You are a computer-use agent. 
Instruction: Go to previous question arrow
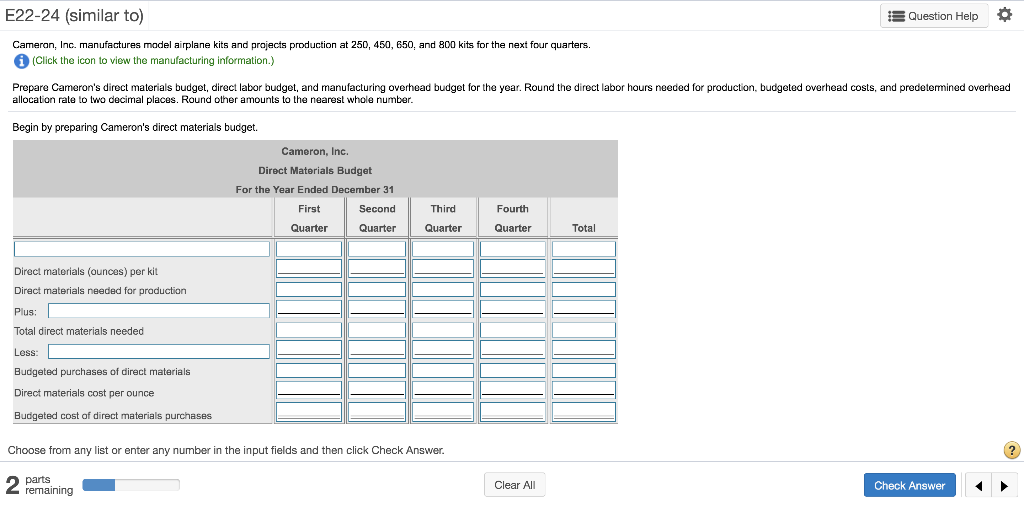tap(978, 486)
